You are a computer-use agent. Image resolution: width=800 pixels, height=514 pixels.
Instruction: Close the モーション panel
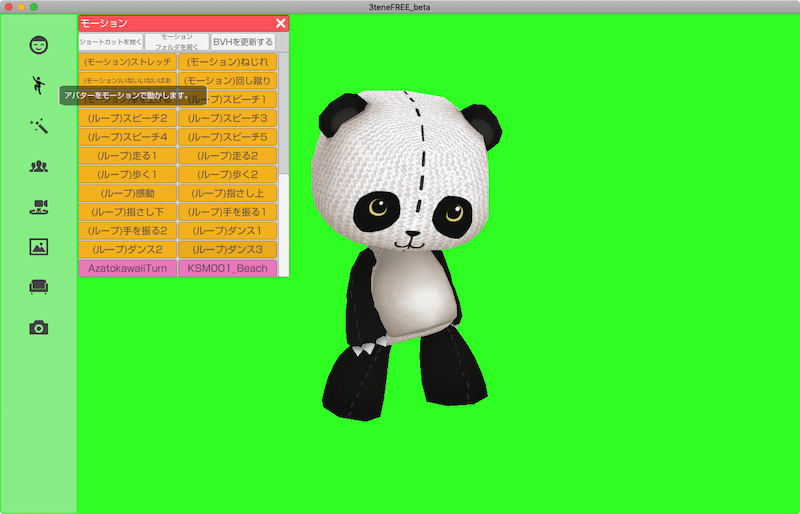click(281, 23)
